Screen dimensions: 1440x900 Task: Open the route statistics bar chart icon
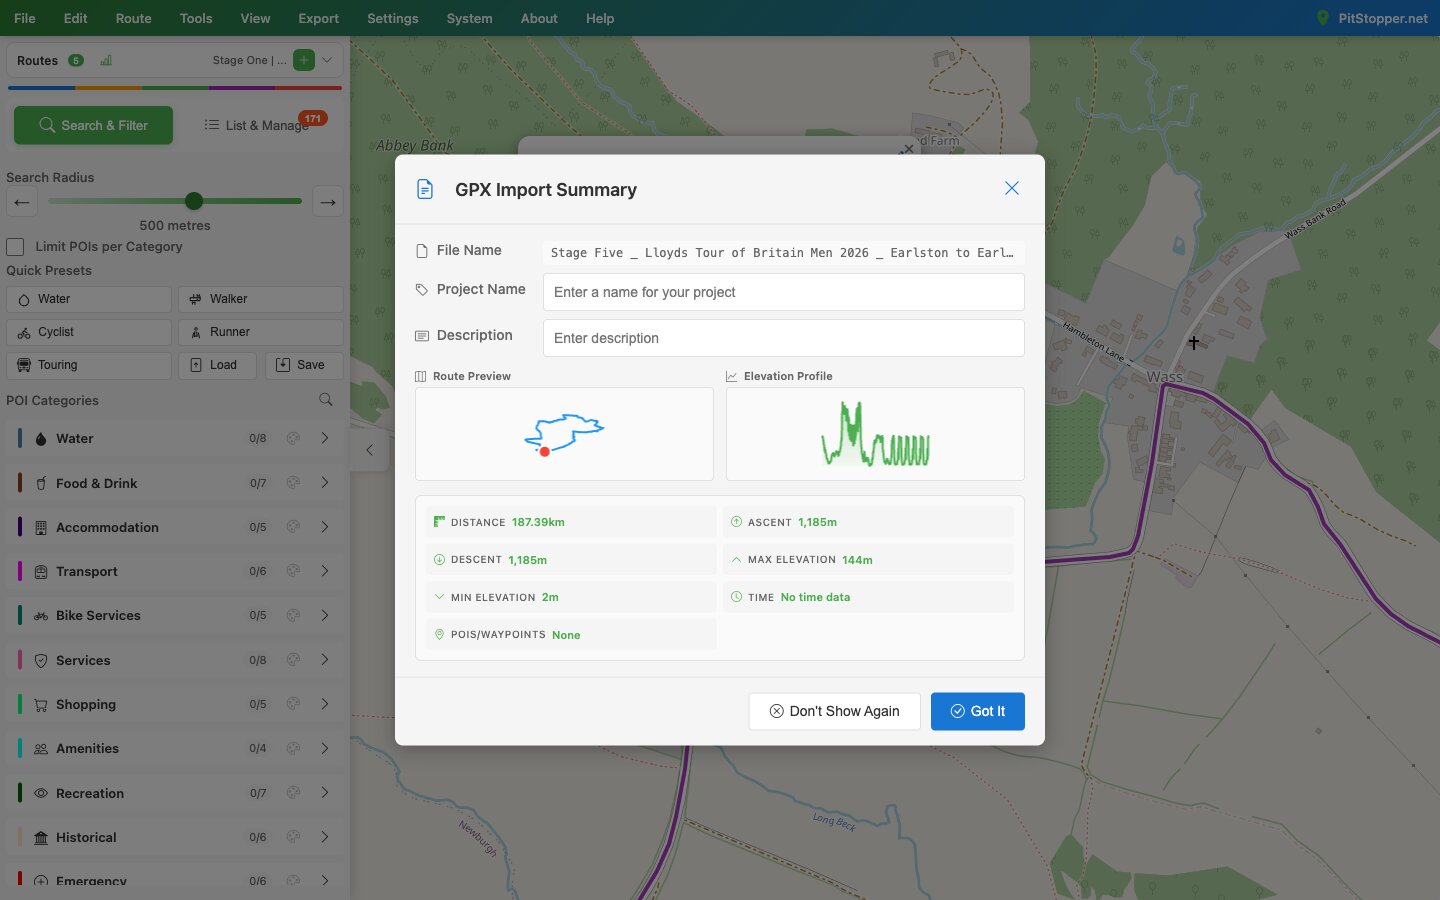point(106,60)
